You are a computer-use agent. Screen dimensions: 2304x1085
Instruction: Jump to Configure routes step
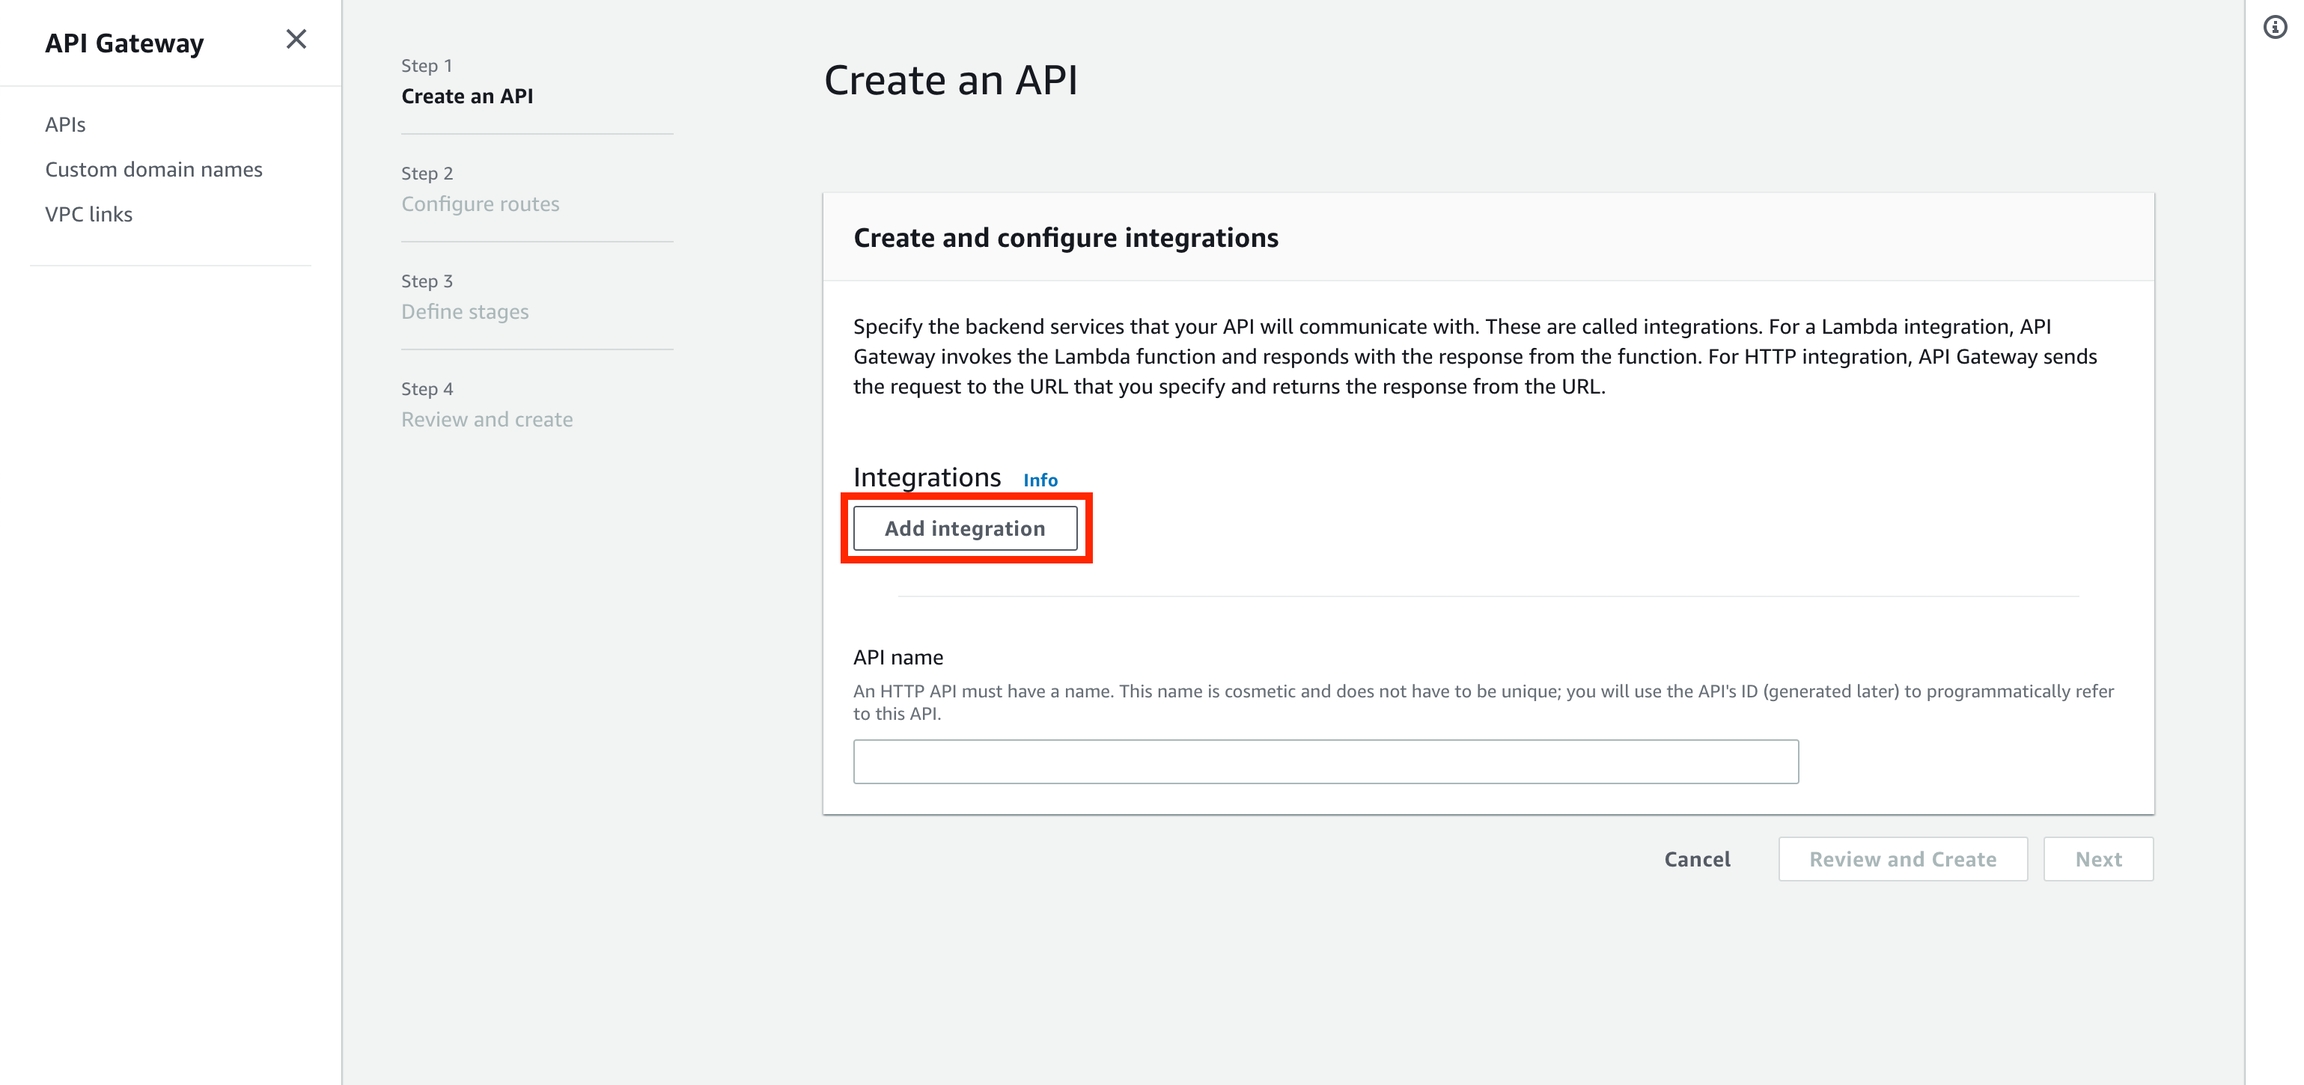coord(480,204)
